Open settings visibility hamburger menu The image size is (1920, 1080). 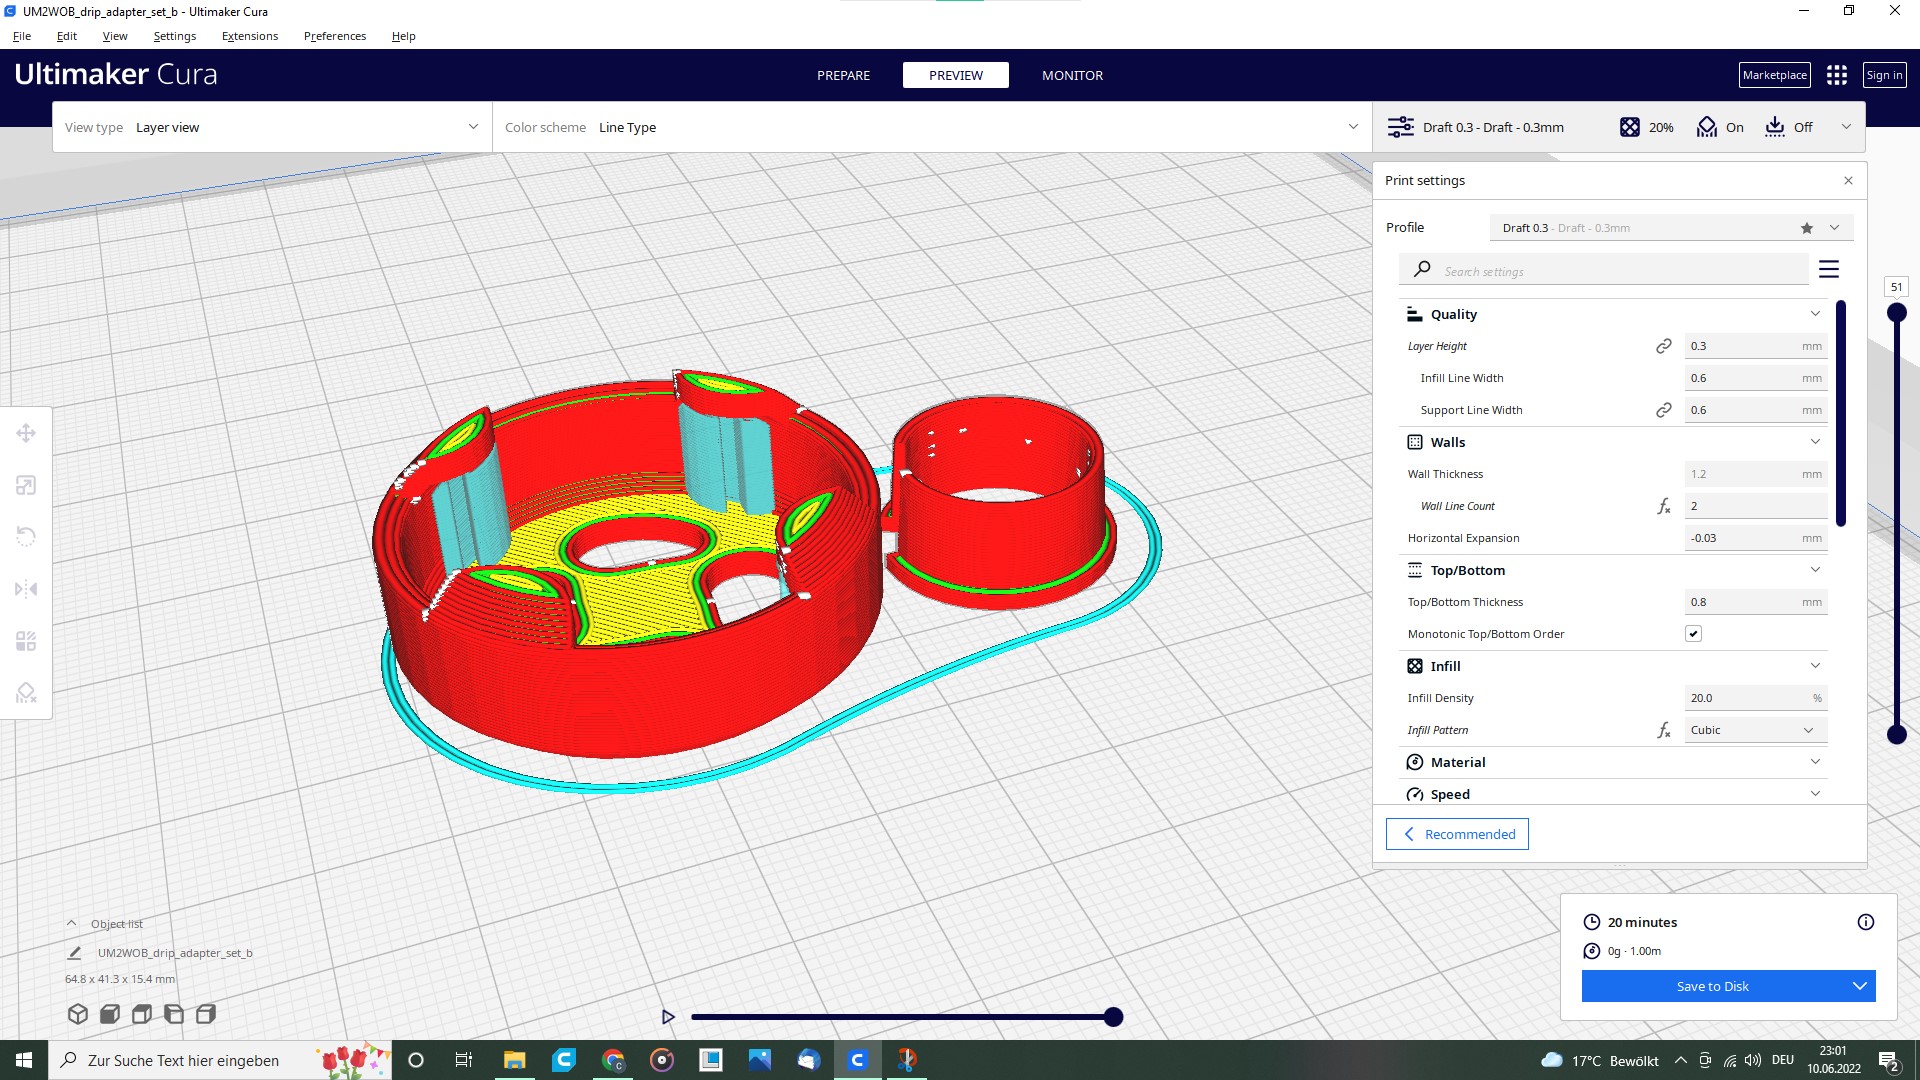[1829, 269]
